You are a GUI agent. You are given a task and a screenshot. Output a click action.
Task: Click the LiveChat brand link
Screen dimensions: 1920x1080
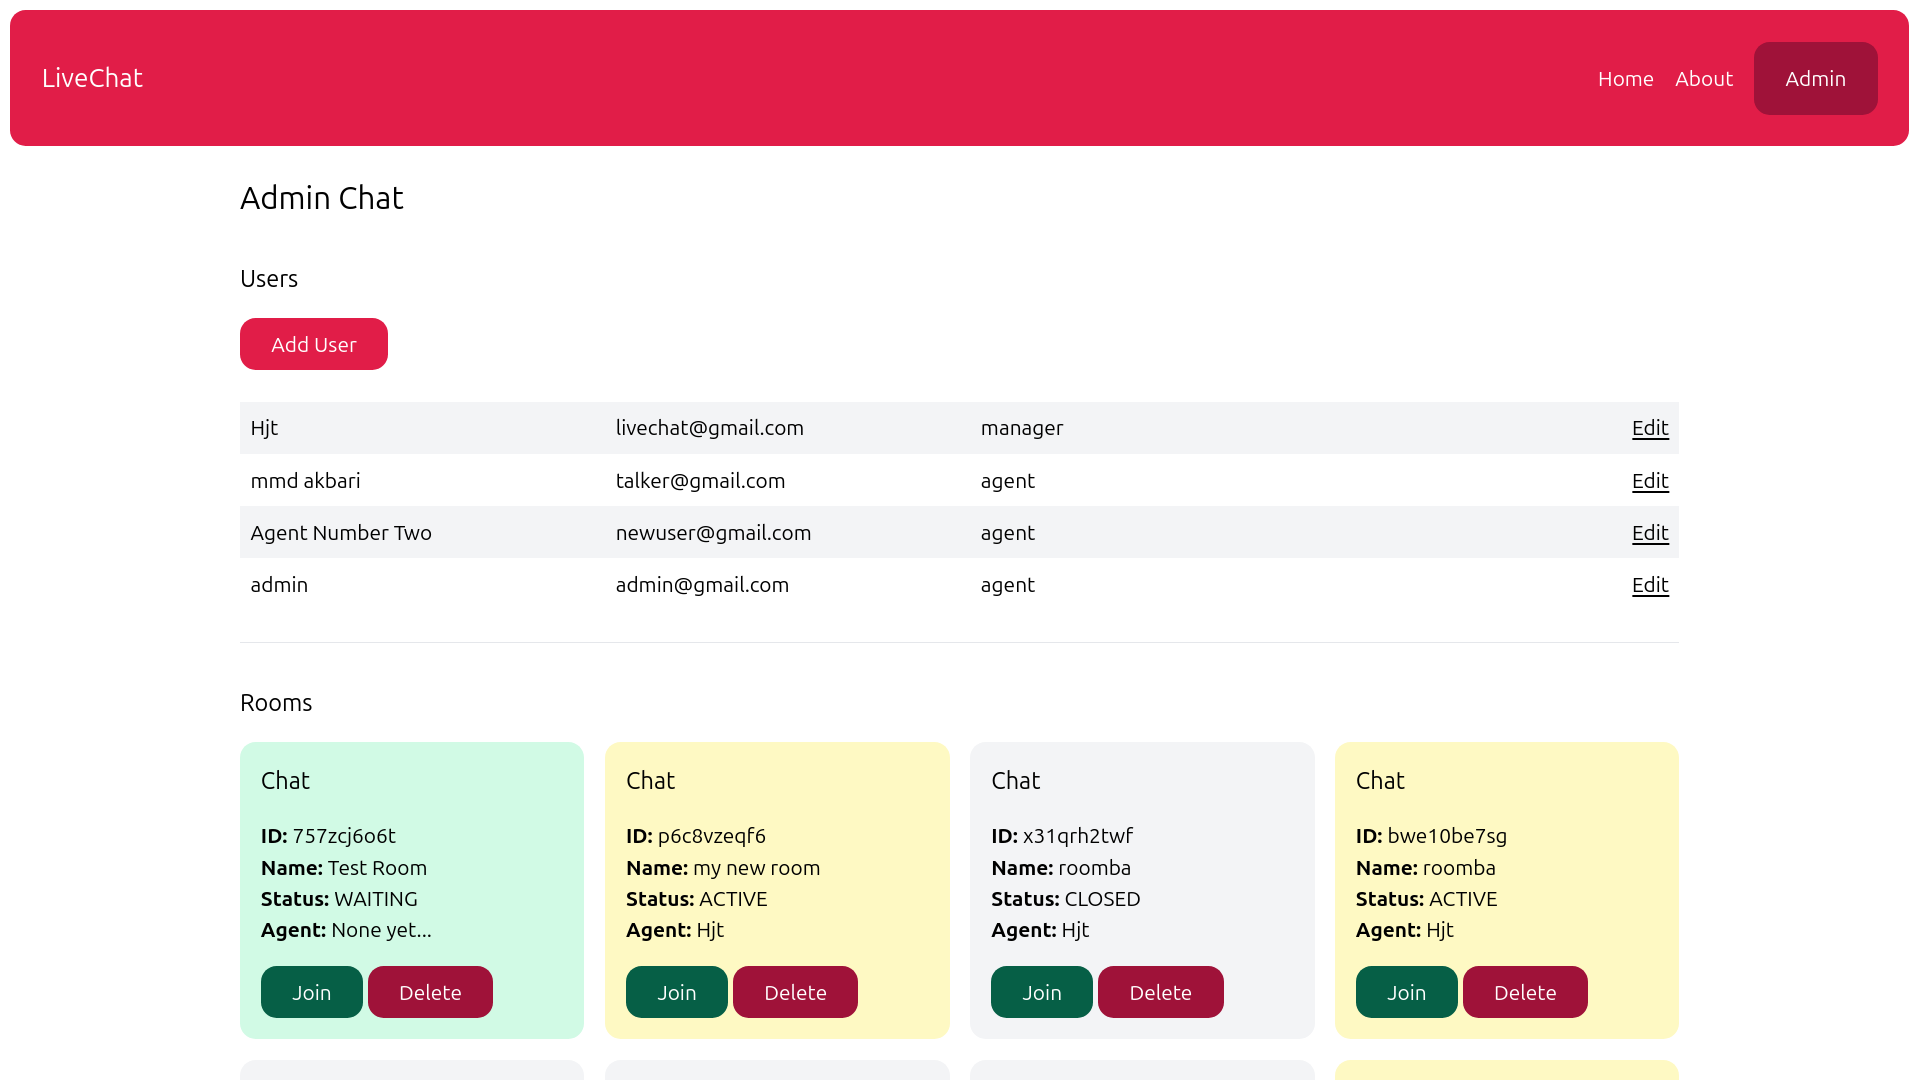pyautogui.click(x=91, y=78)
